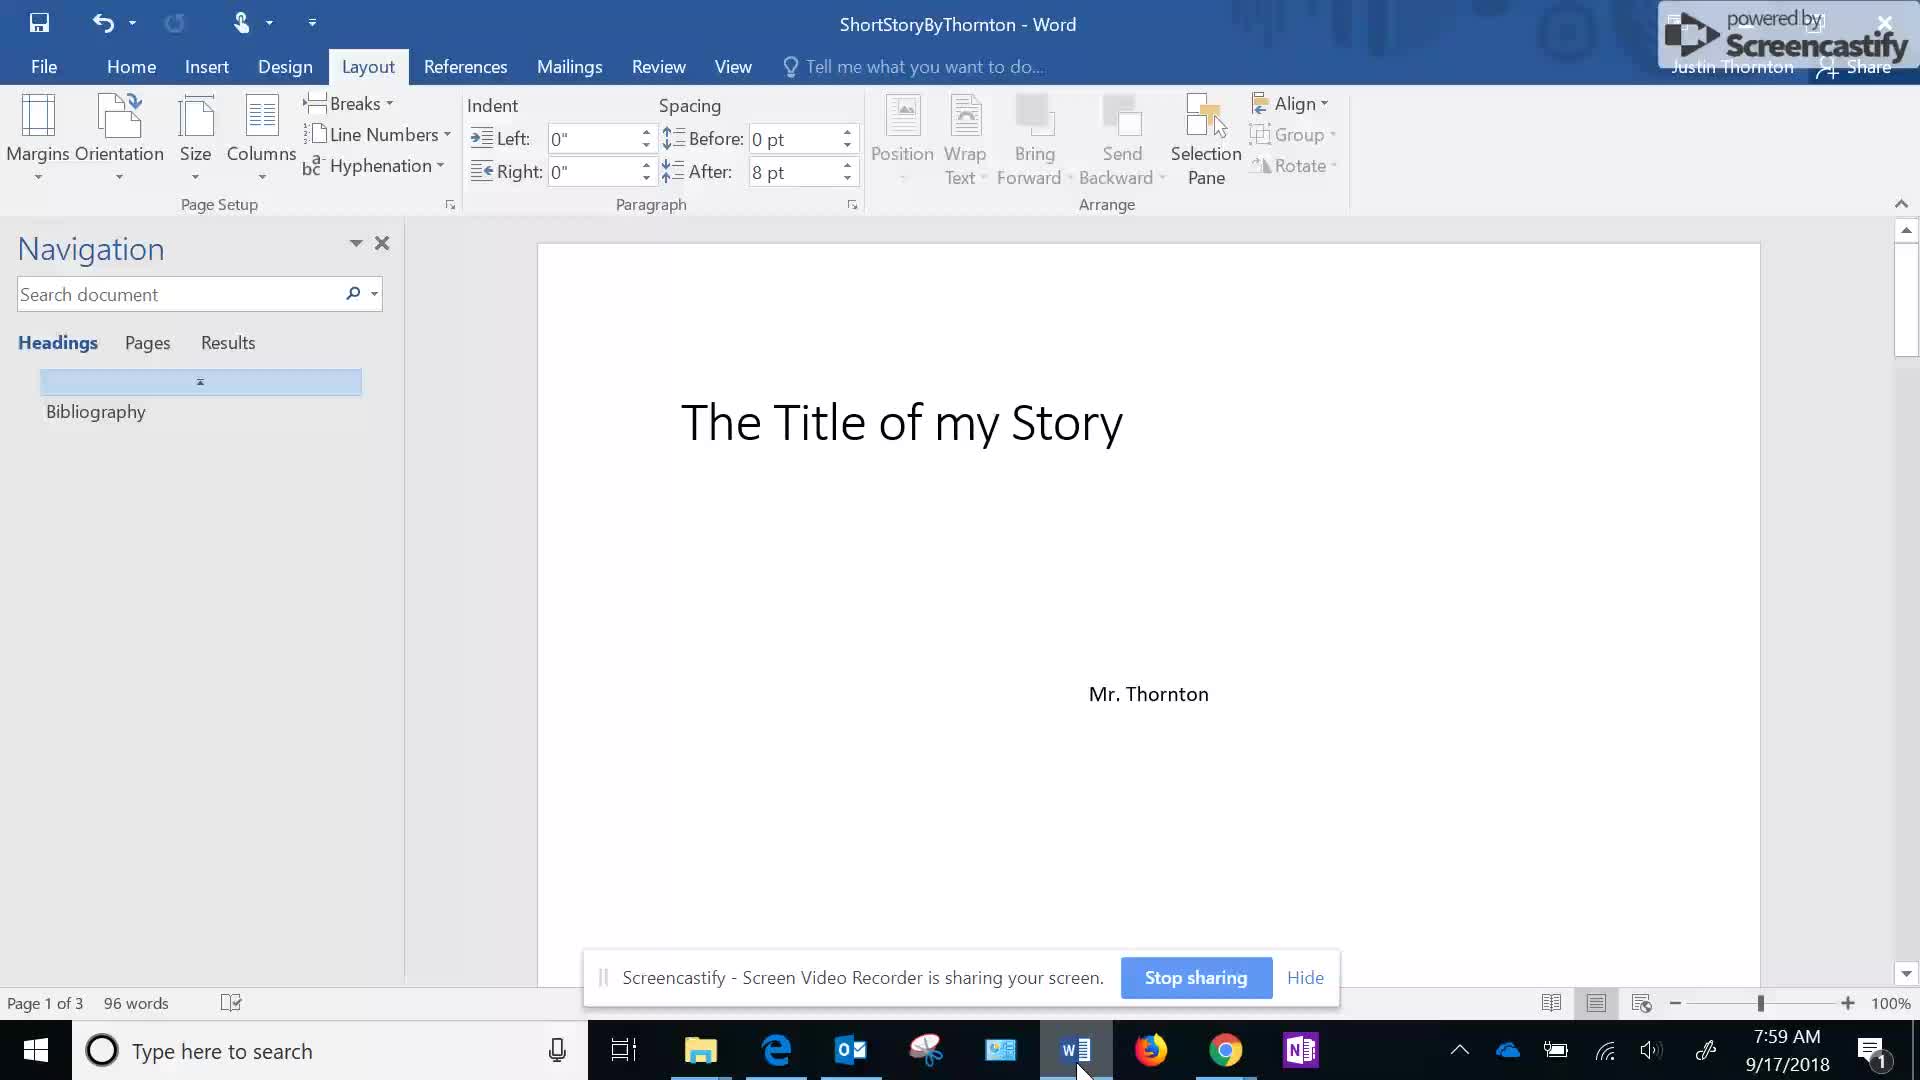This screenshot has height=1080, width=1920.
Task: Open Page Setup dialog launcher
Action: point(450,205)
